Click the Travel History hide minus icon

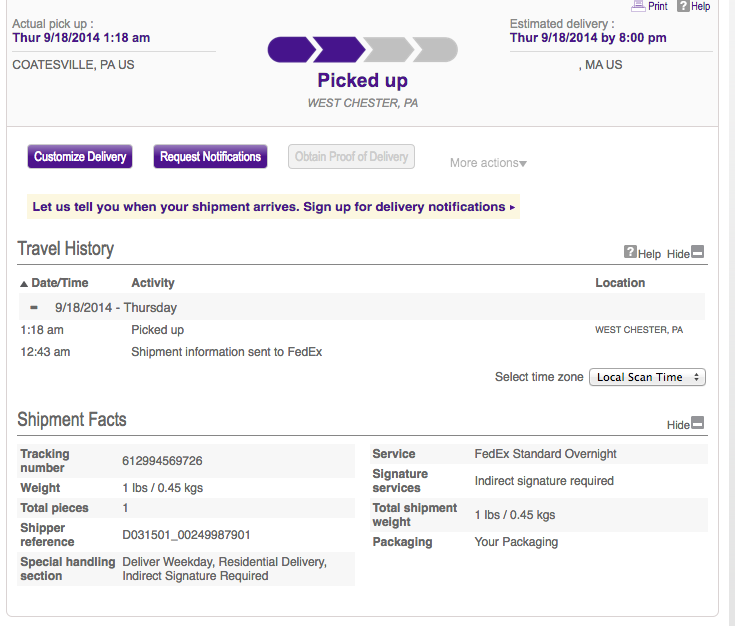pos(698,253)
